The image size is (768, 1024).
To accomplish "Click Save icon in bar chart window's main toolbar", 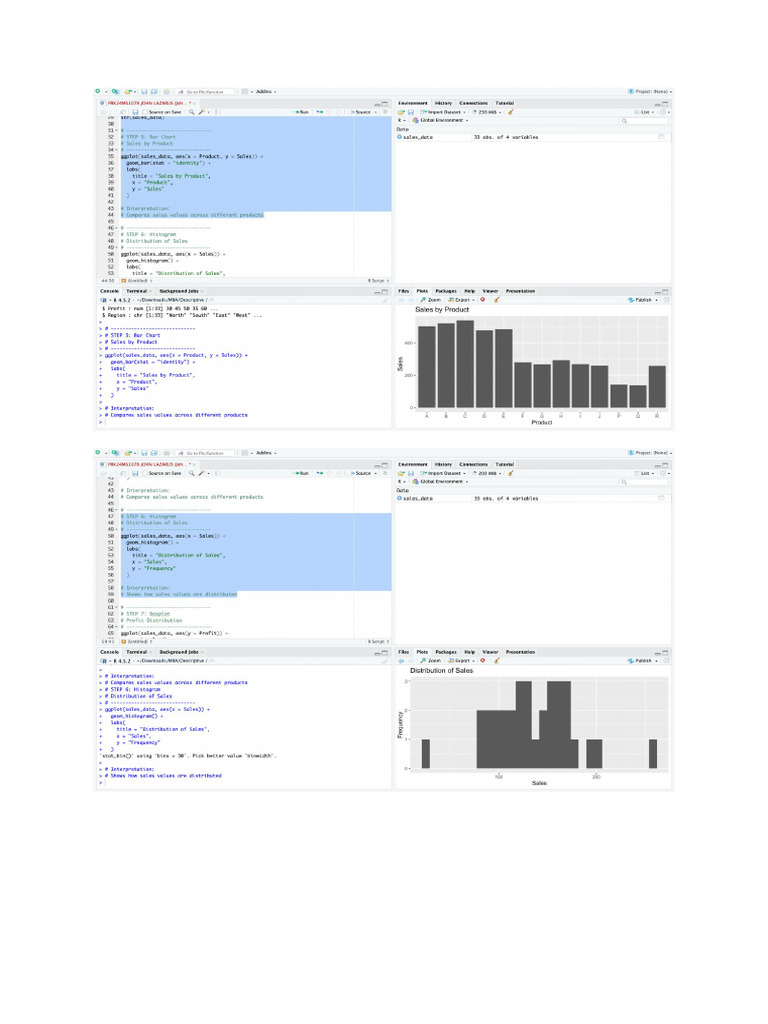I will tap(144, 91).
